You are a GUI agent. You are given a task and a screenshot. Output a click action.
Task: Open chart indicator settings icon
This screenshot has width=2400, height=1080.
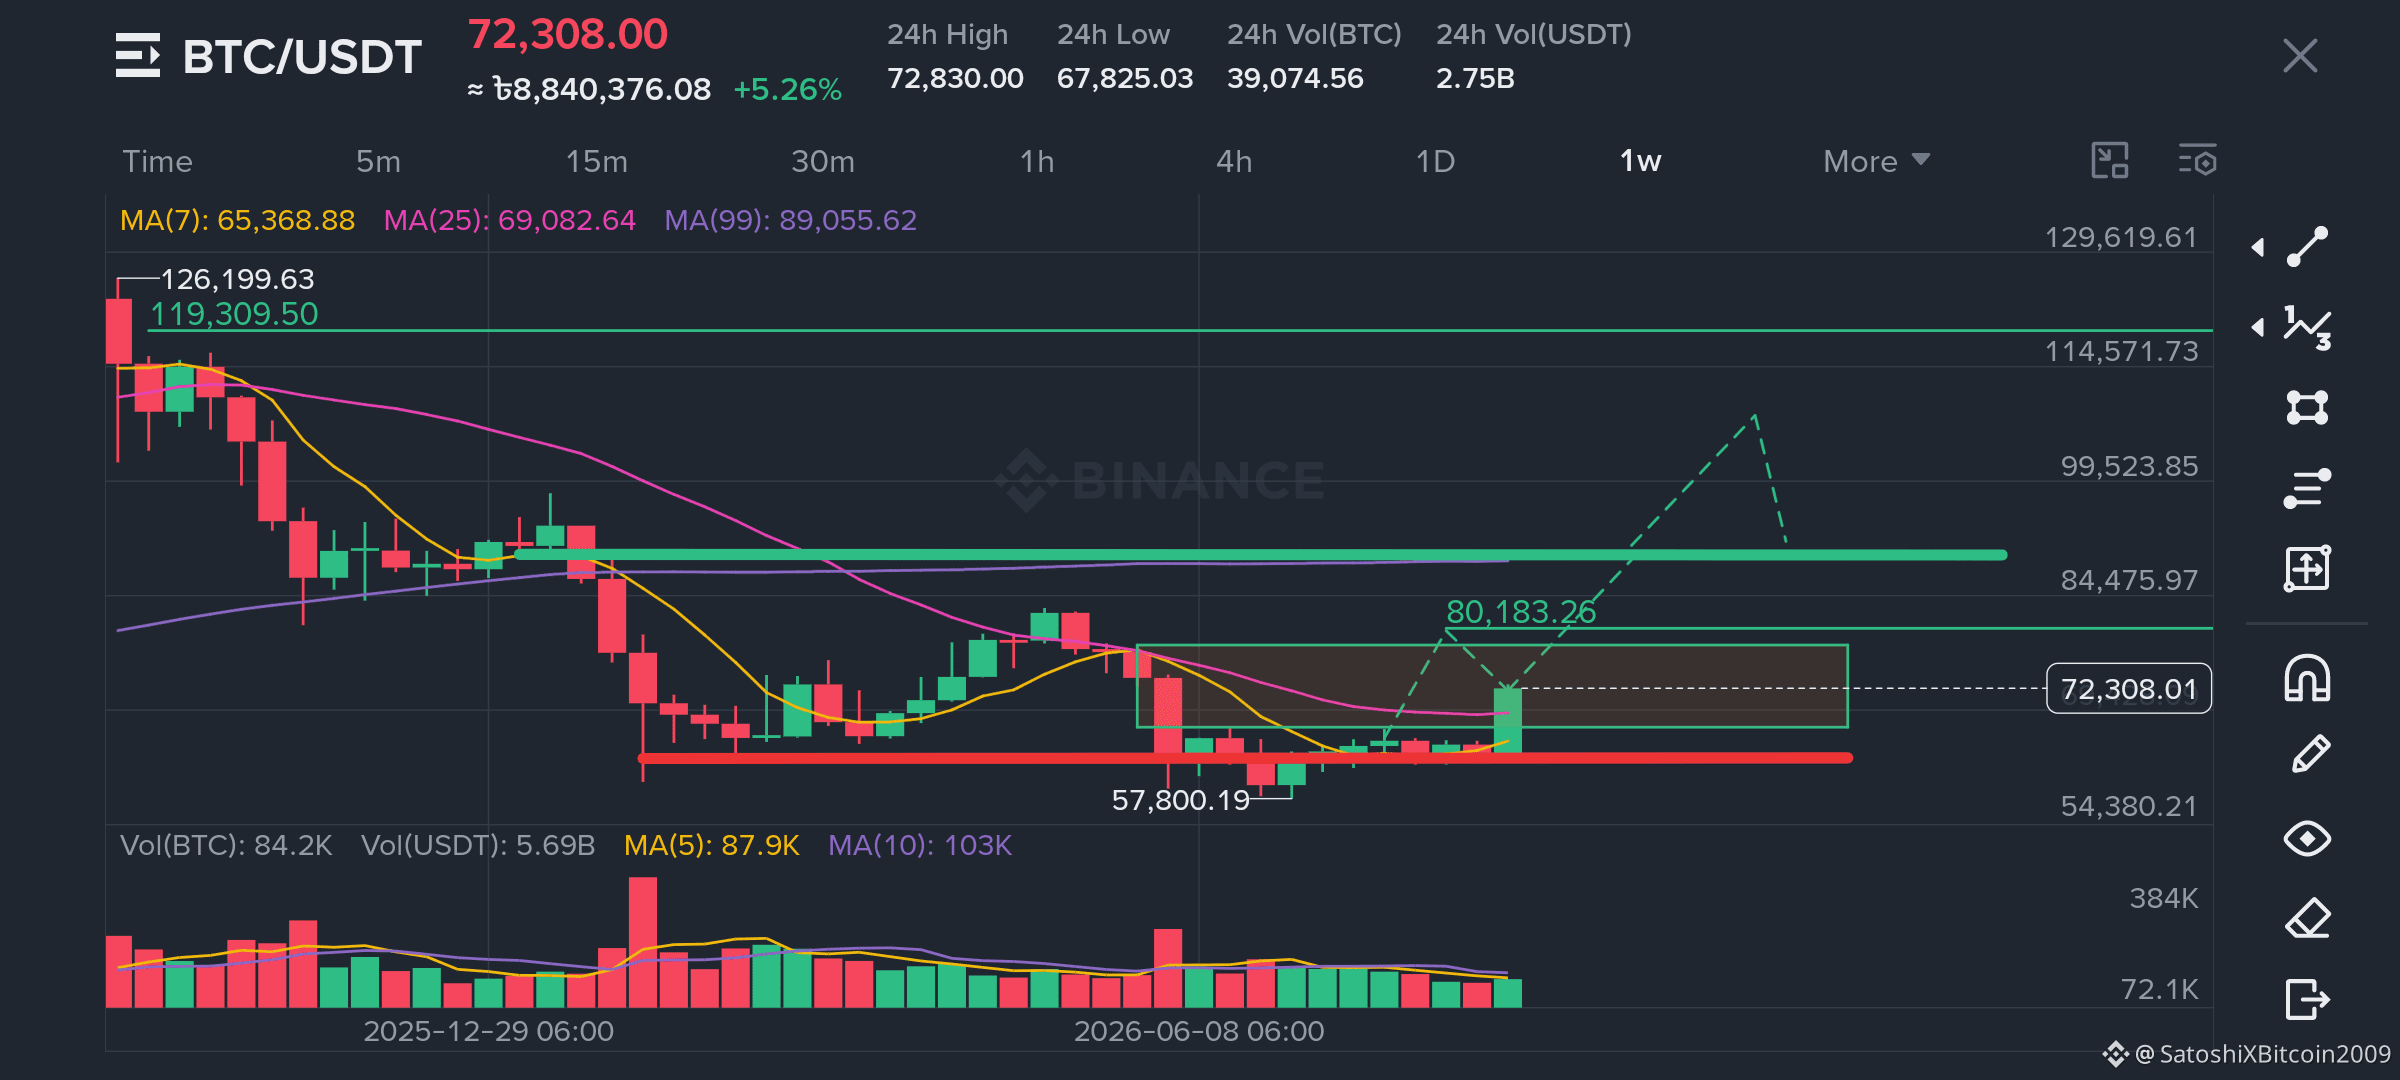point(2198,161)
